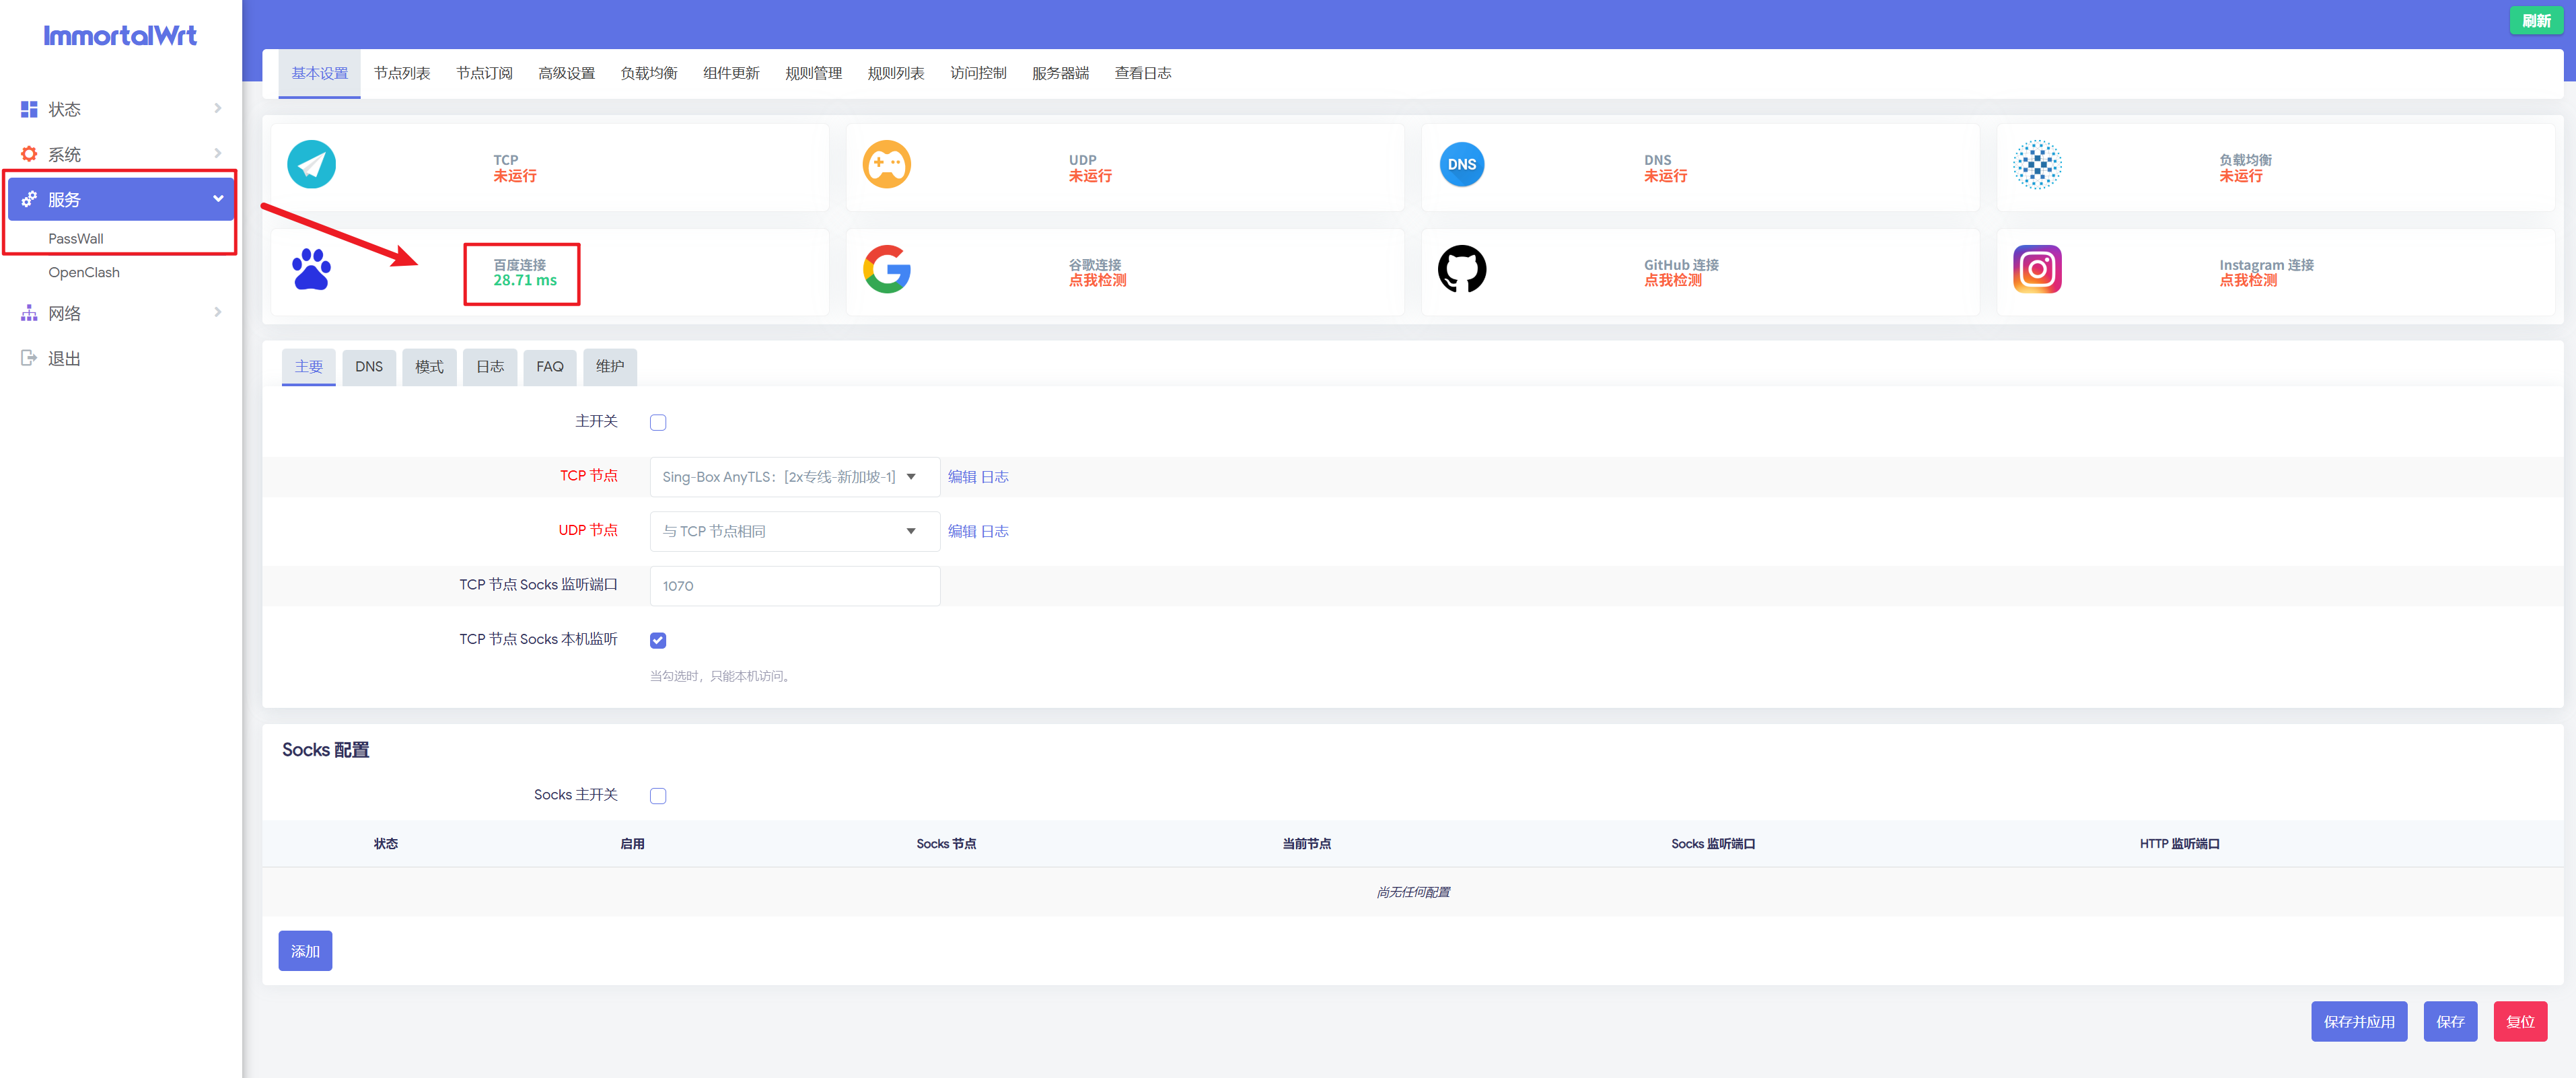
Task: Open the 基本设置 tab
Action: 320,73
